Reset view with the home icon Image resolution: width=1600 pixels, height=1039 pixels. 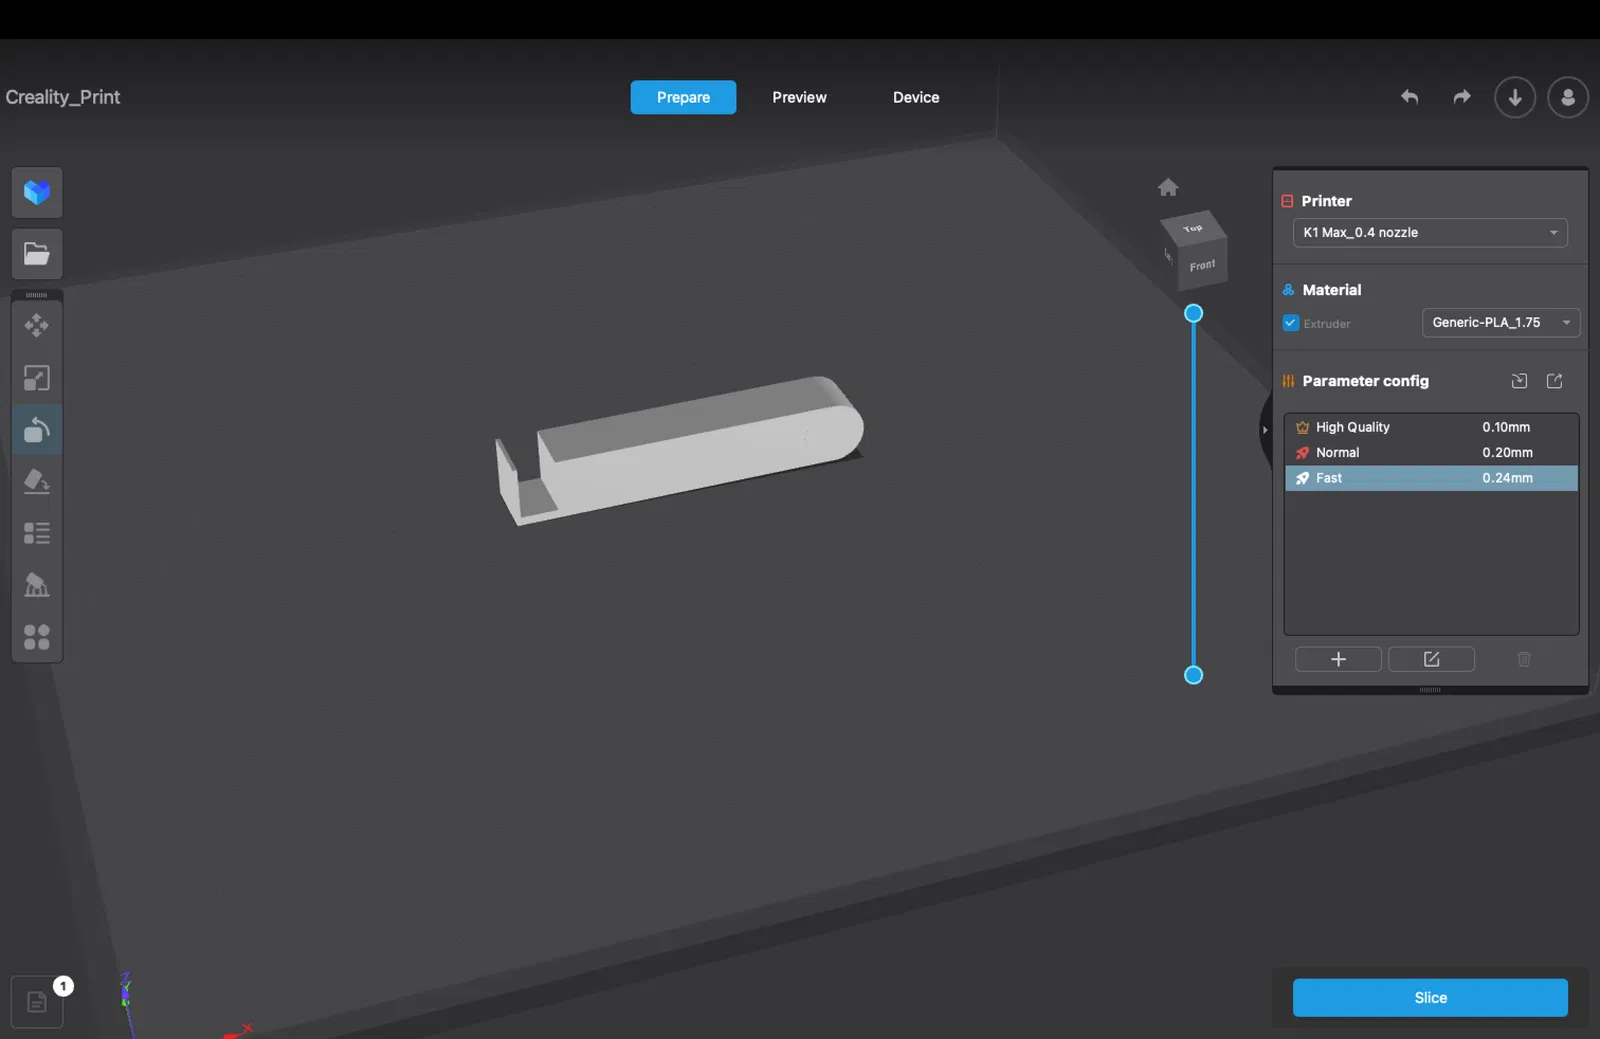tap(1168, 187)
